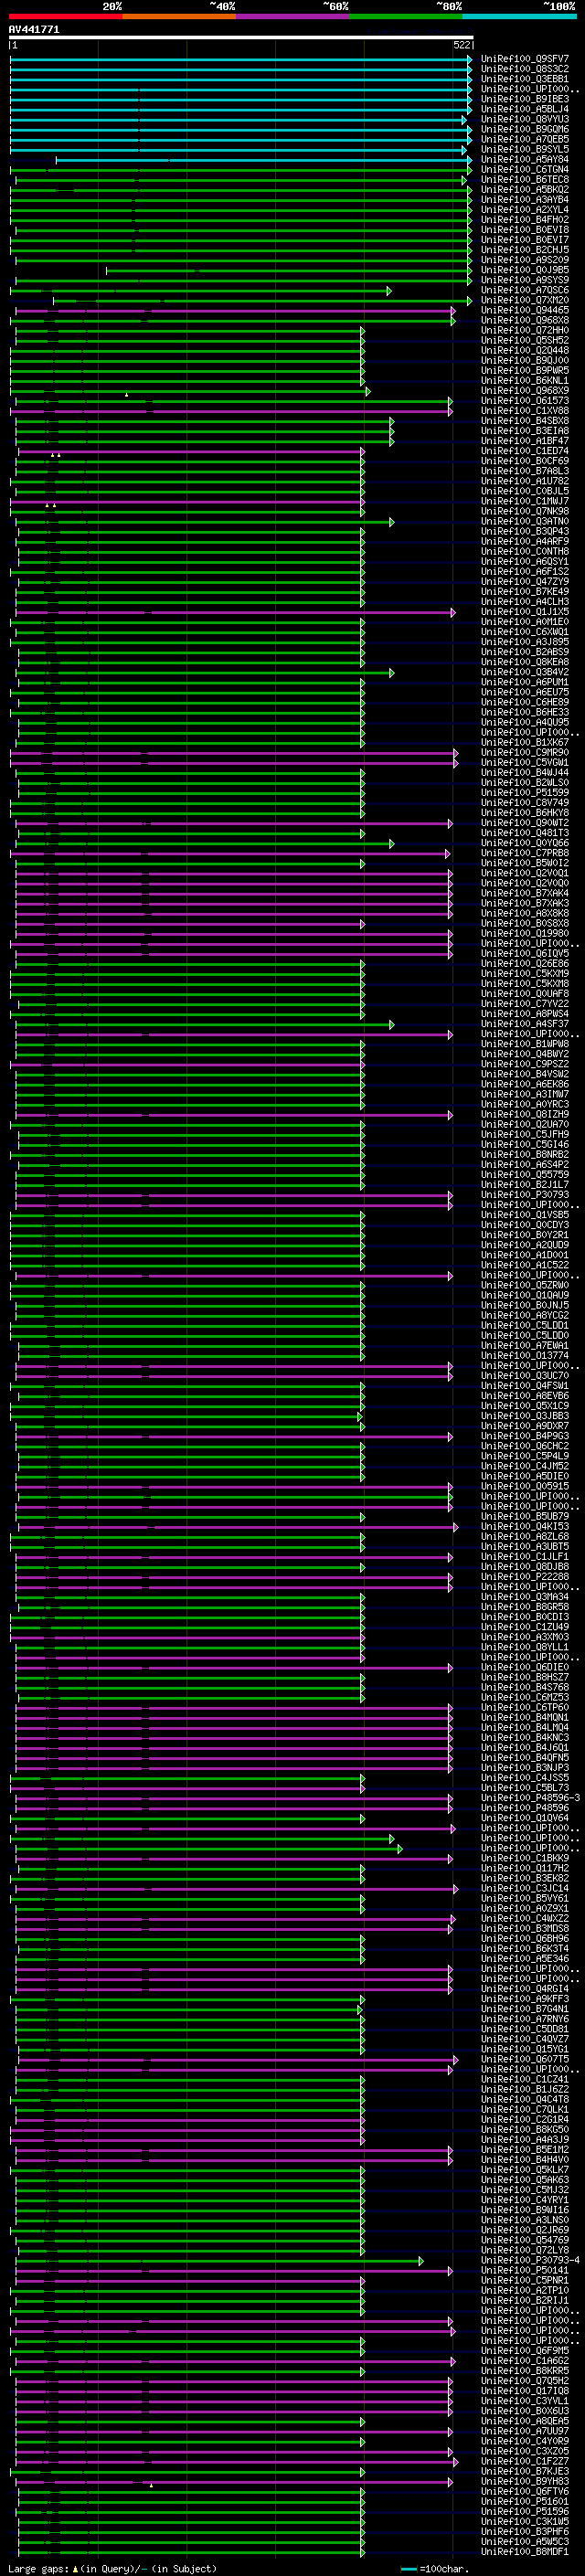Select hit label UniRef100_A7QSC6
This screenshot has width=585, height=2576.
[x=525, y=290]
